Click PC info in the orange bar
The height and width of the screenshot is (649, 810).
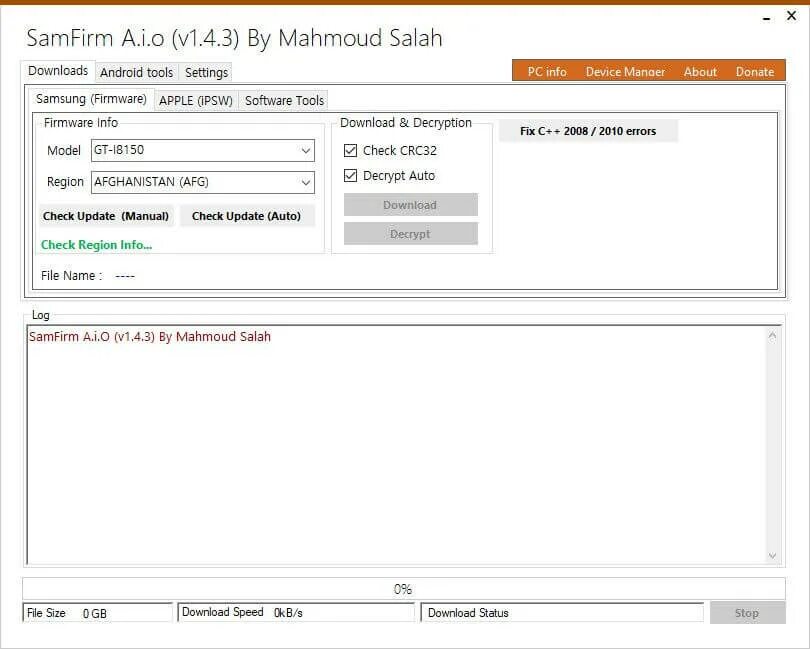point(547,72)
